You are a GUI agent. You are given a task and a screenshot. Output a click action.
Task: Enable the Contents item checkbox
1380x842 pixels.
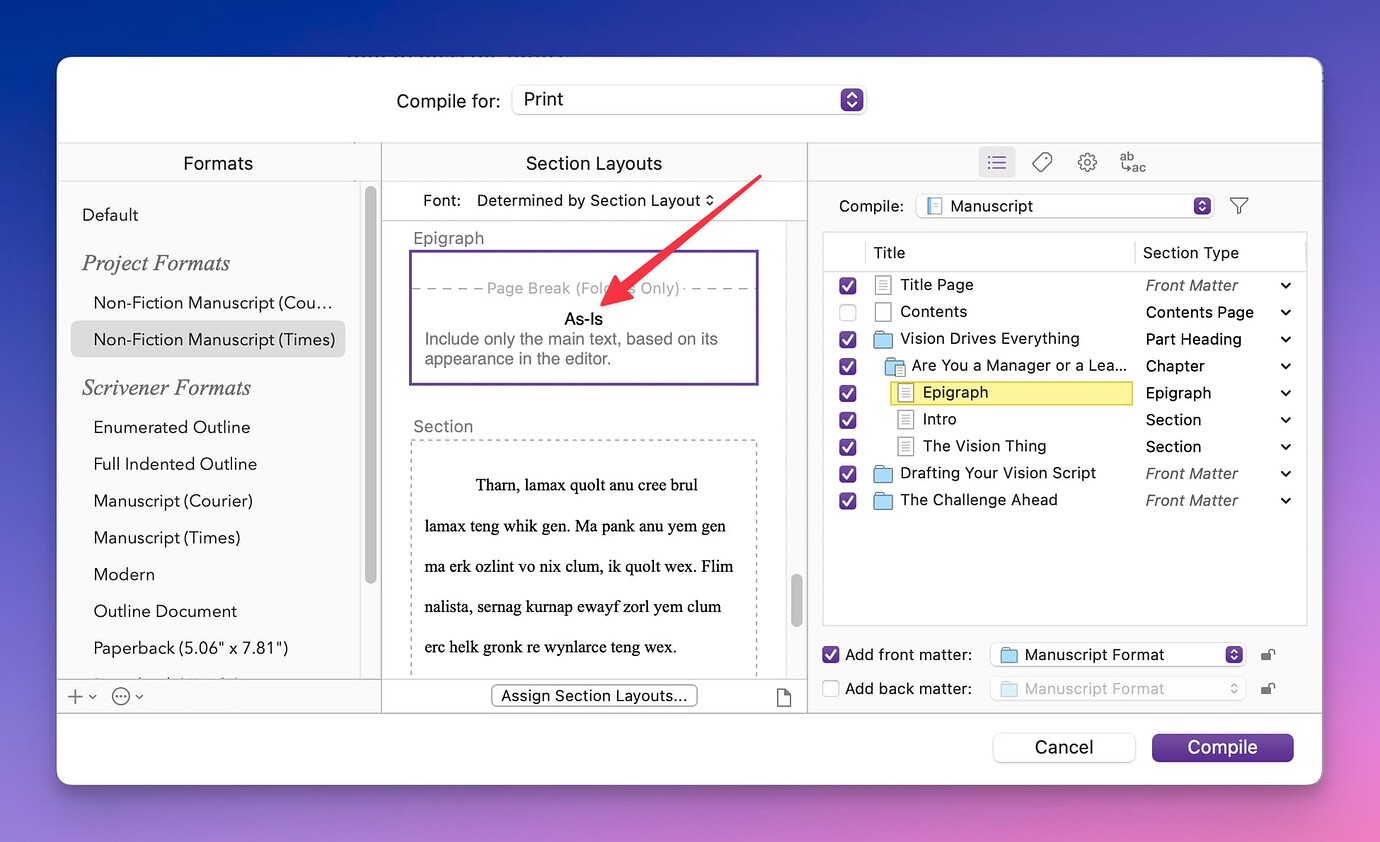pyautogui.click(x=847, y=312)
